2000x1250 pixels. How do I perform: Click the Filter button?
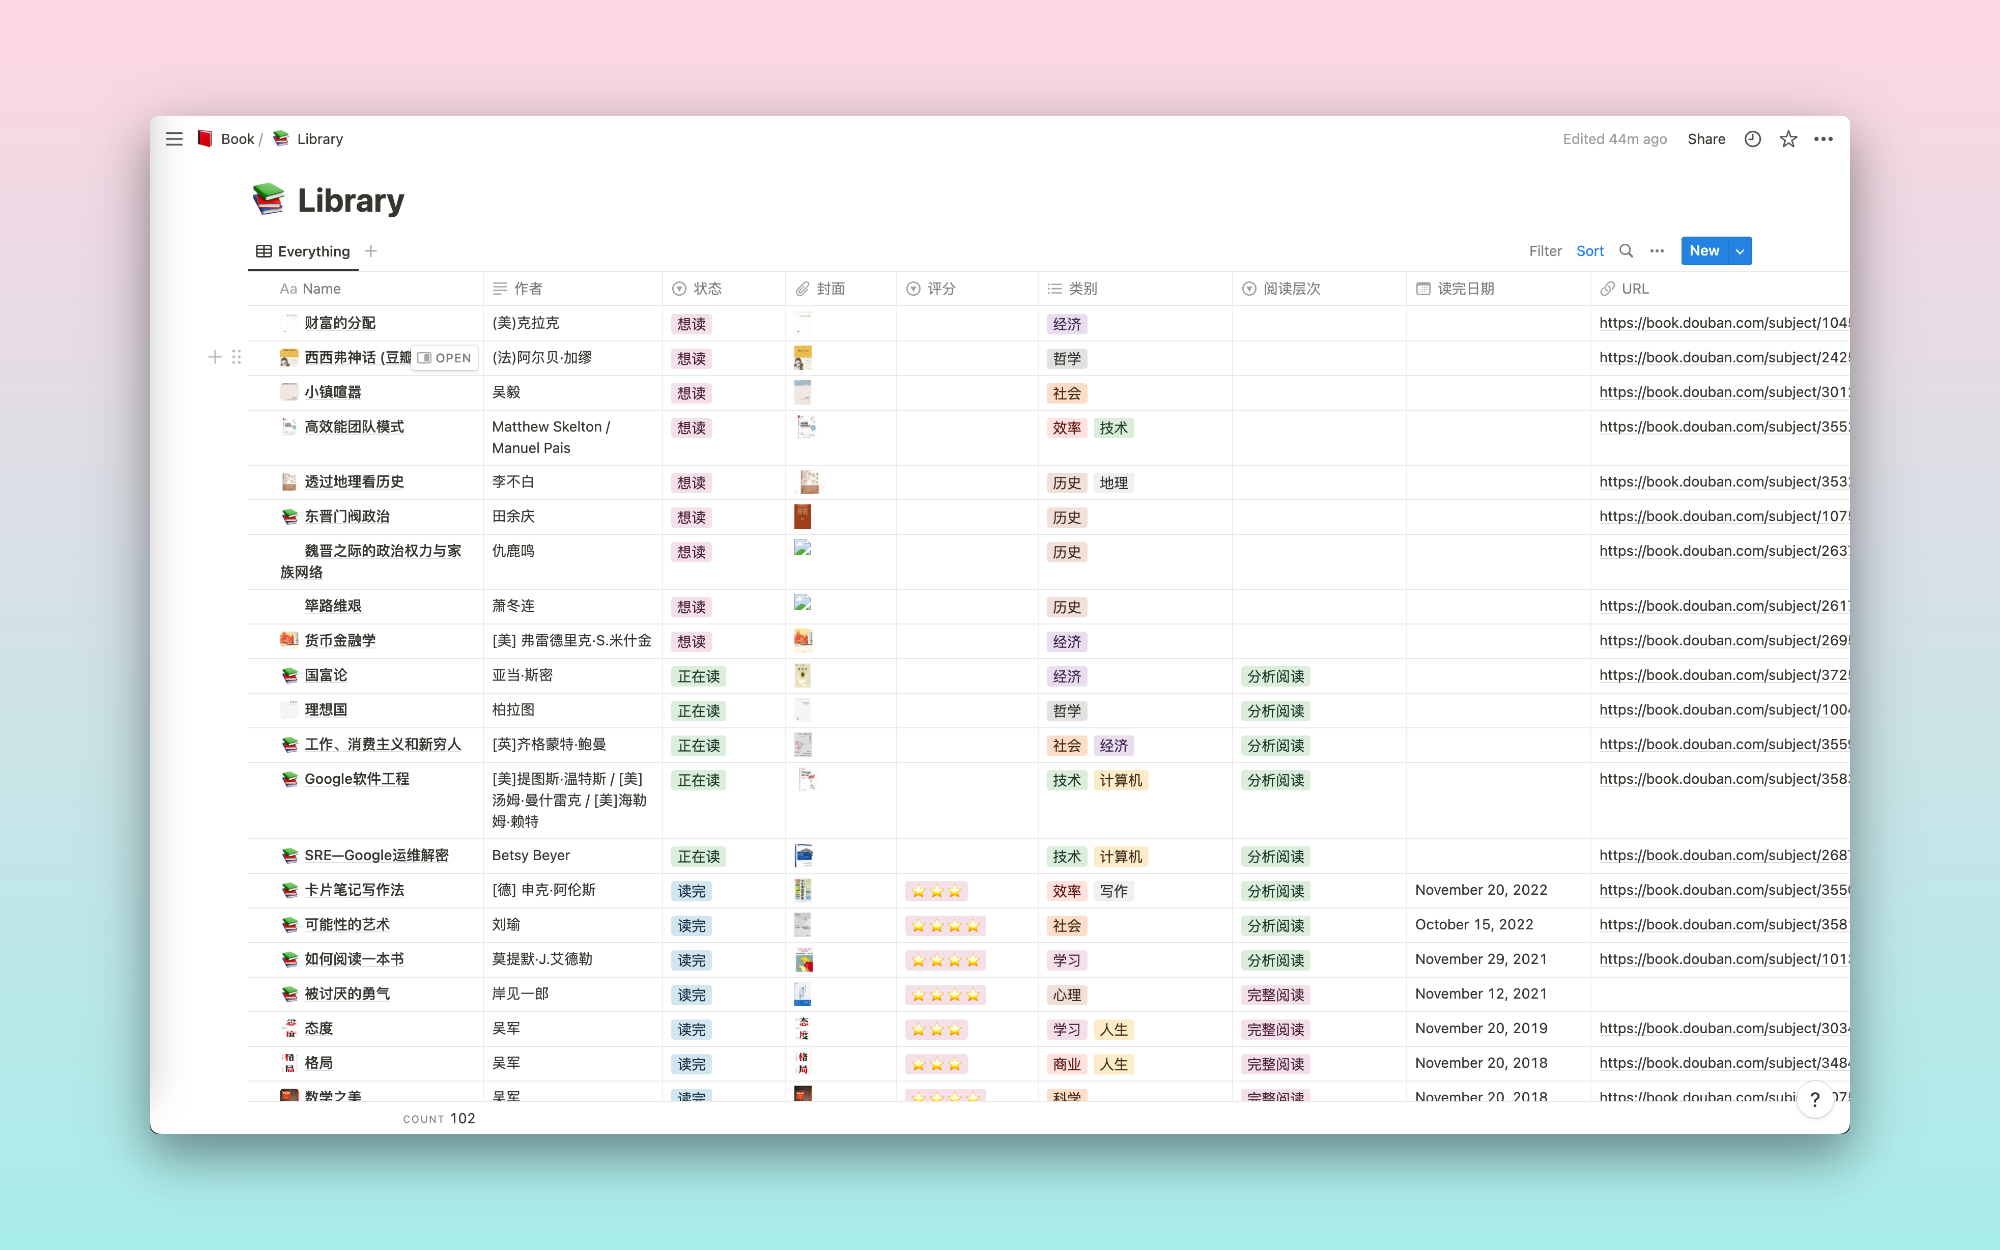(x=1544, y=251)
